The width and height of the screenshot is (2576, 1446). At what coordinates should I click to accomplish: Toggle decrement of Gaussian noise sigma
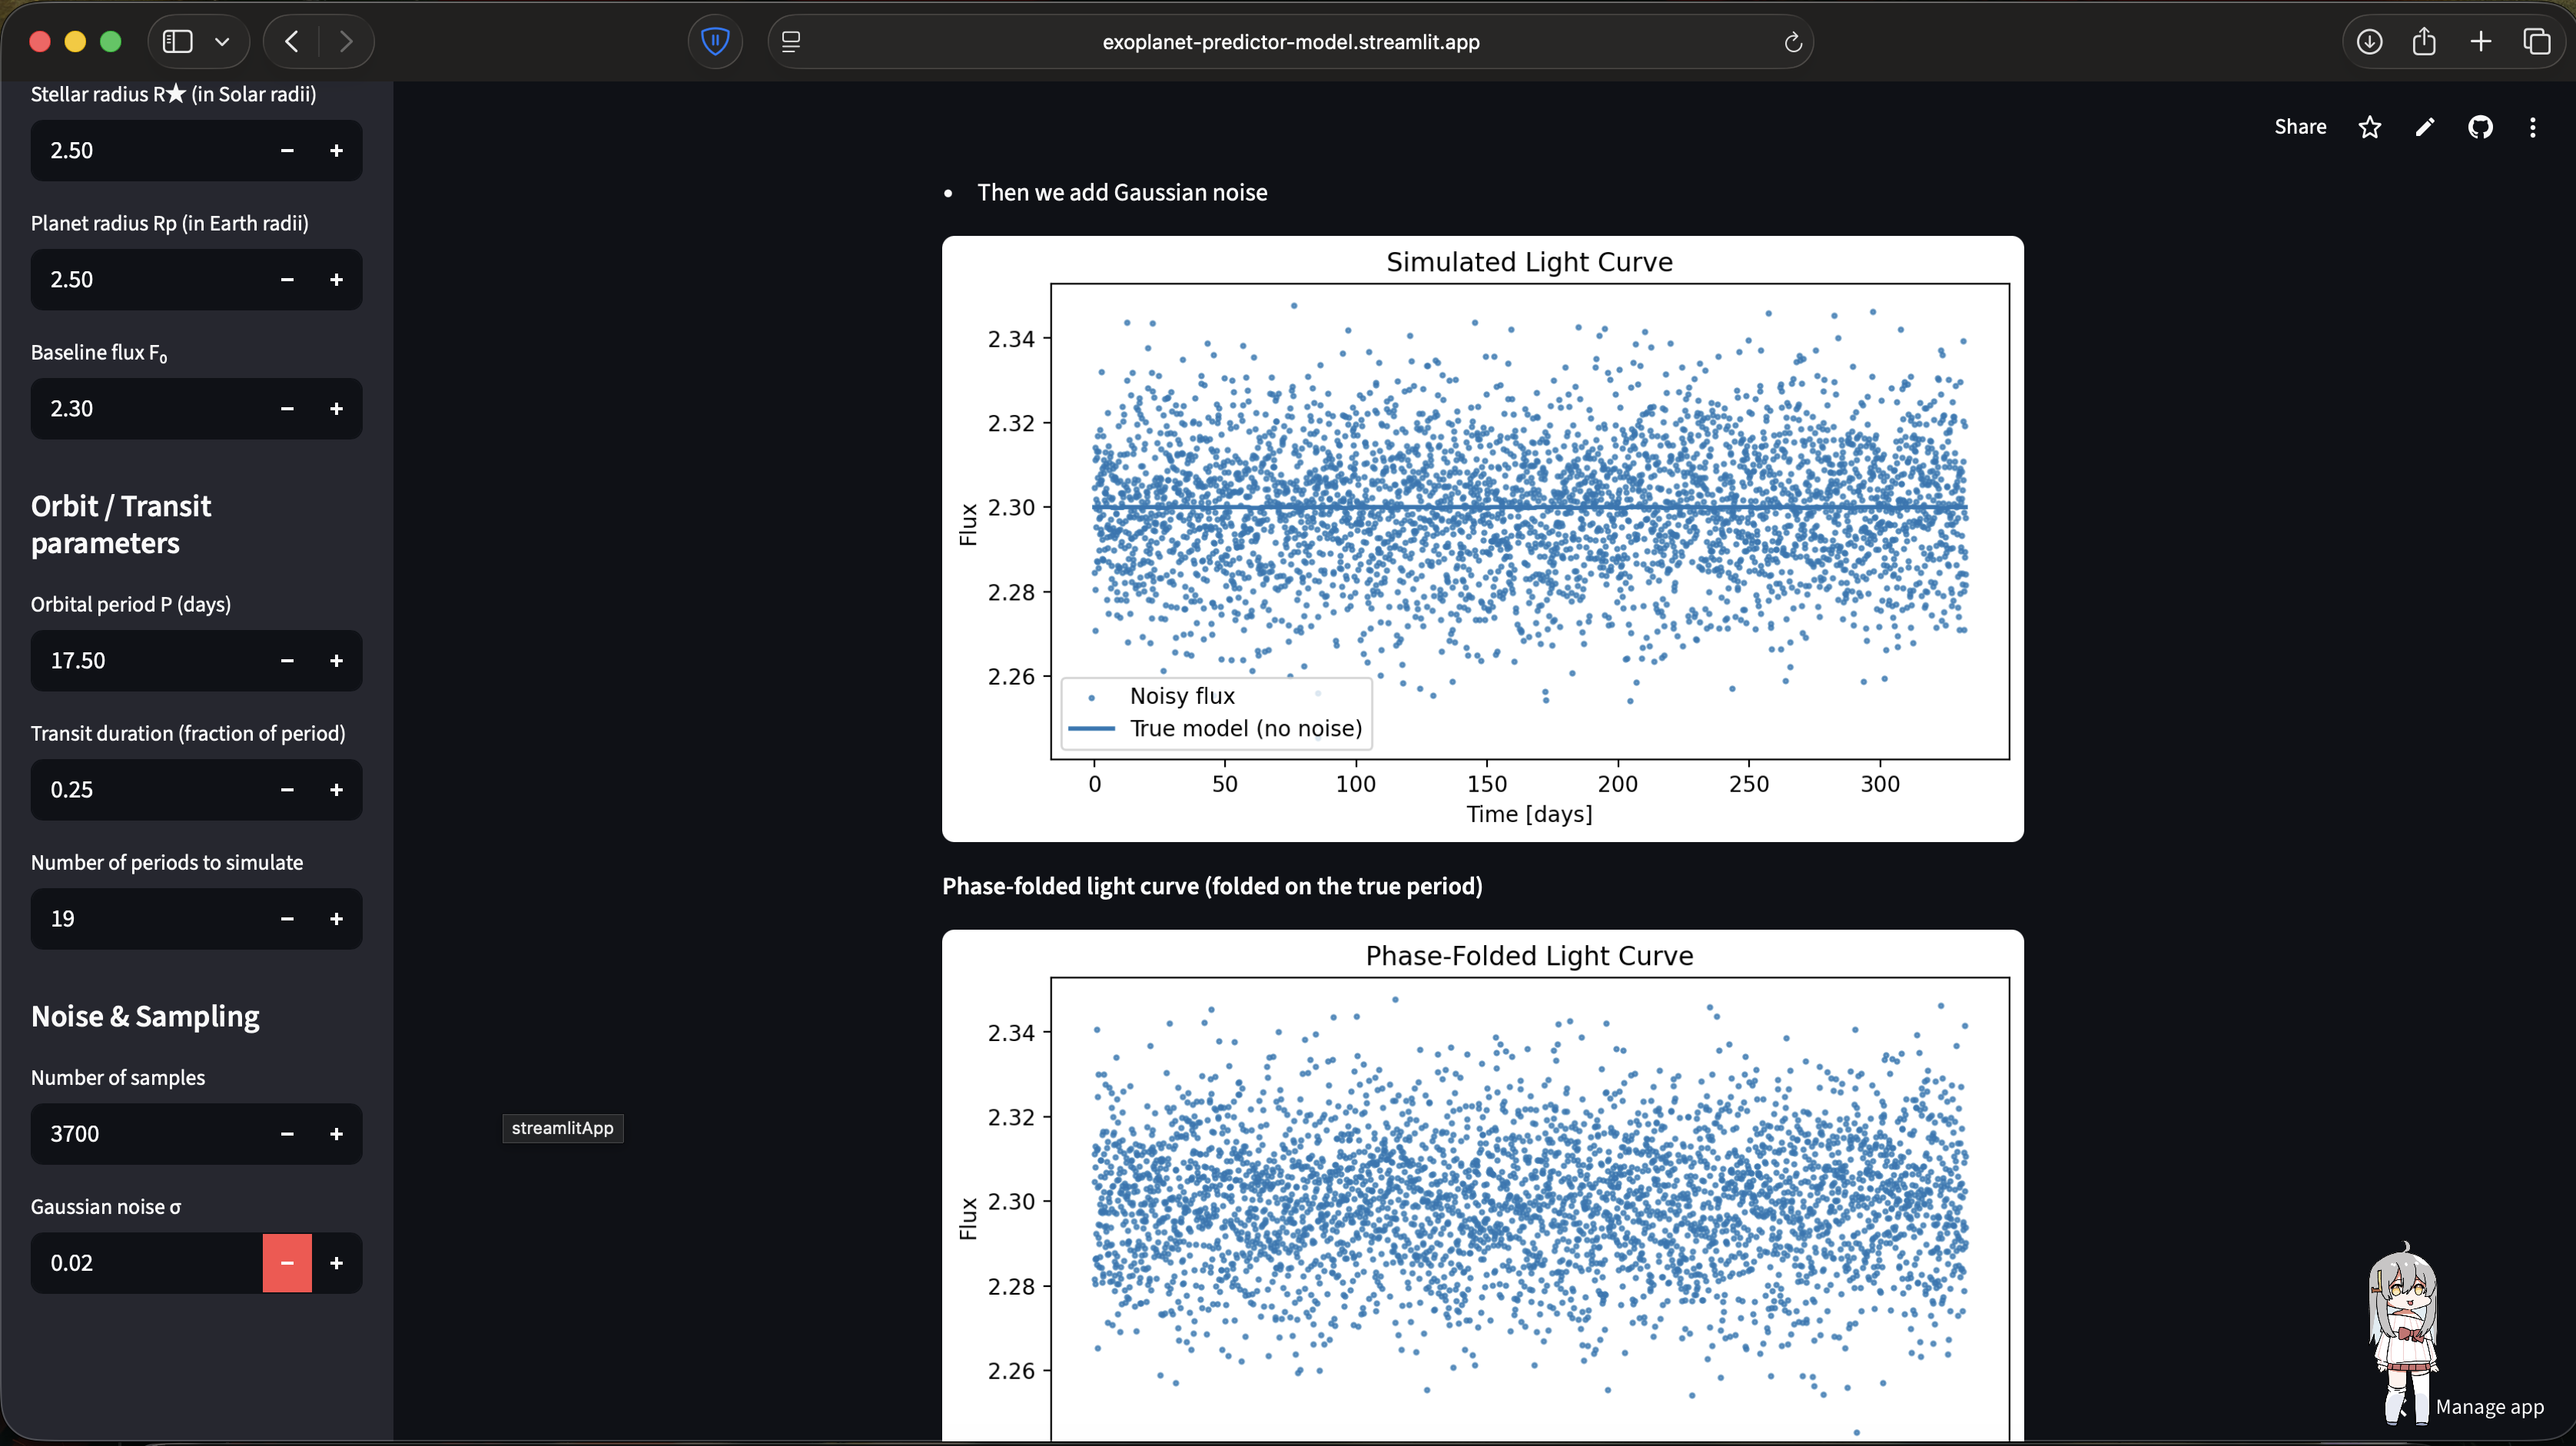(287, 1263)
